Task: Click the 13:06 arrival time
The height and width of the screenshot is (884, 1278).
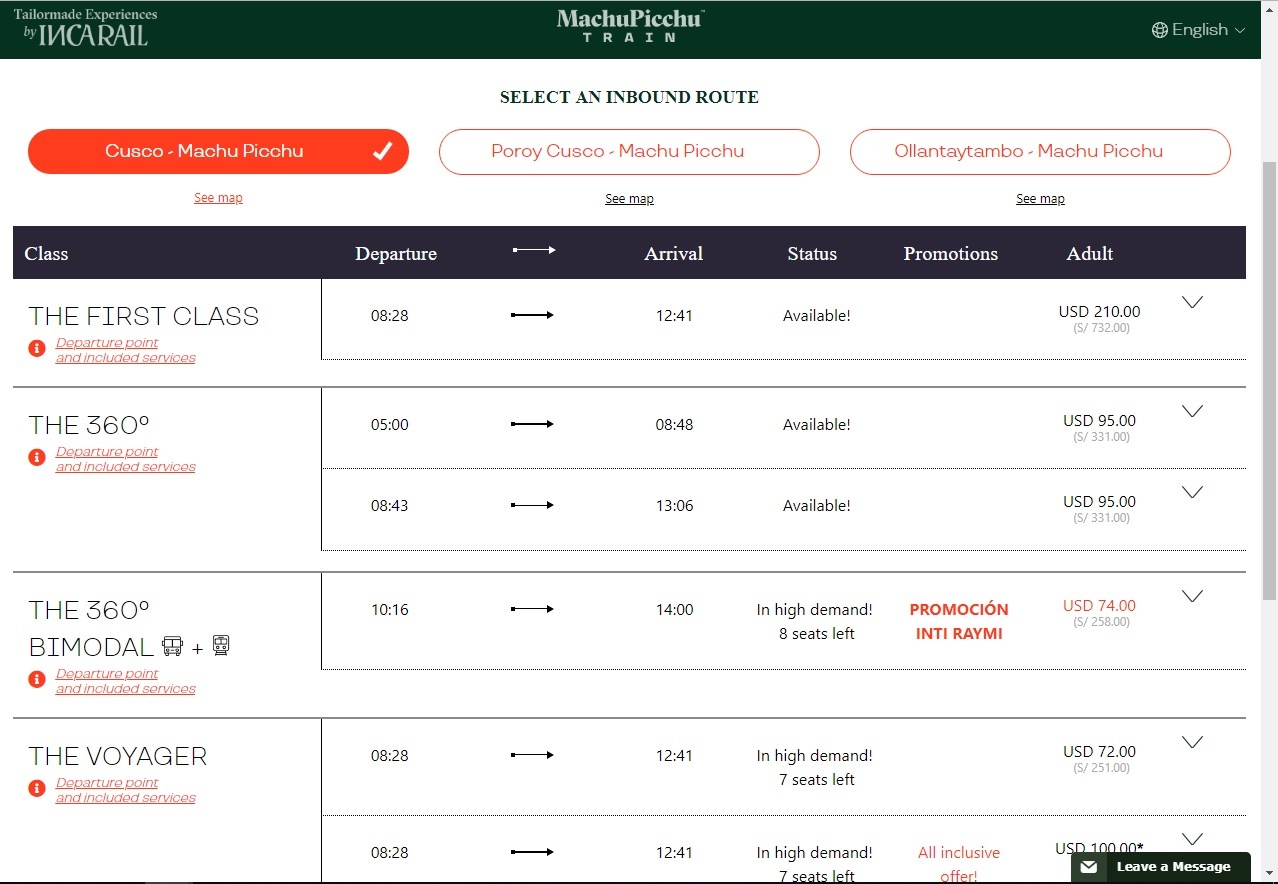Action: pos(674,506)
